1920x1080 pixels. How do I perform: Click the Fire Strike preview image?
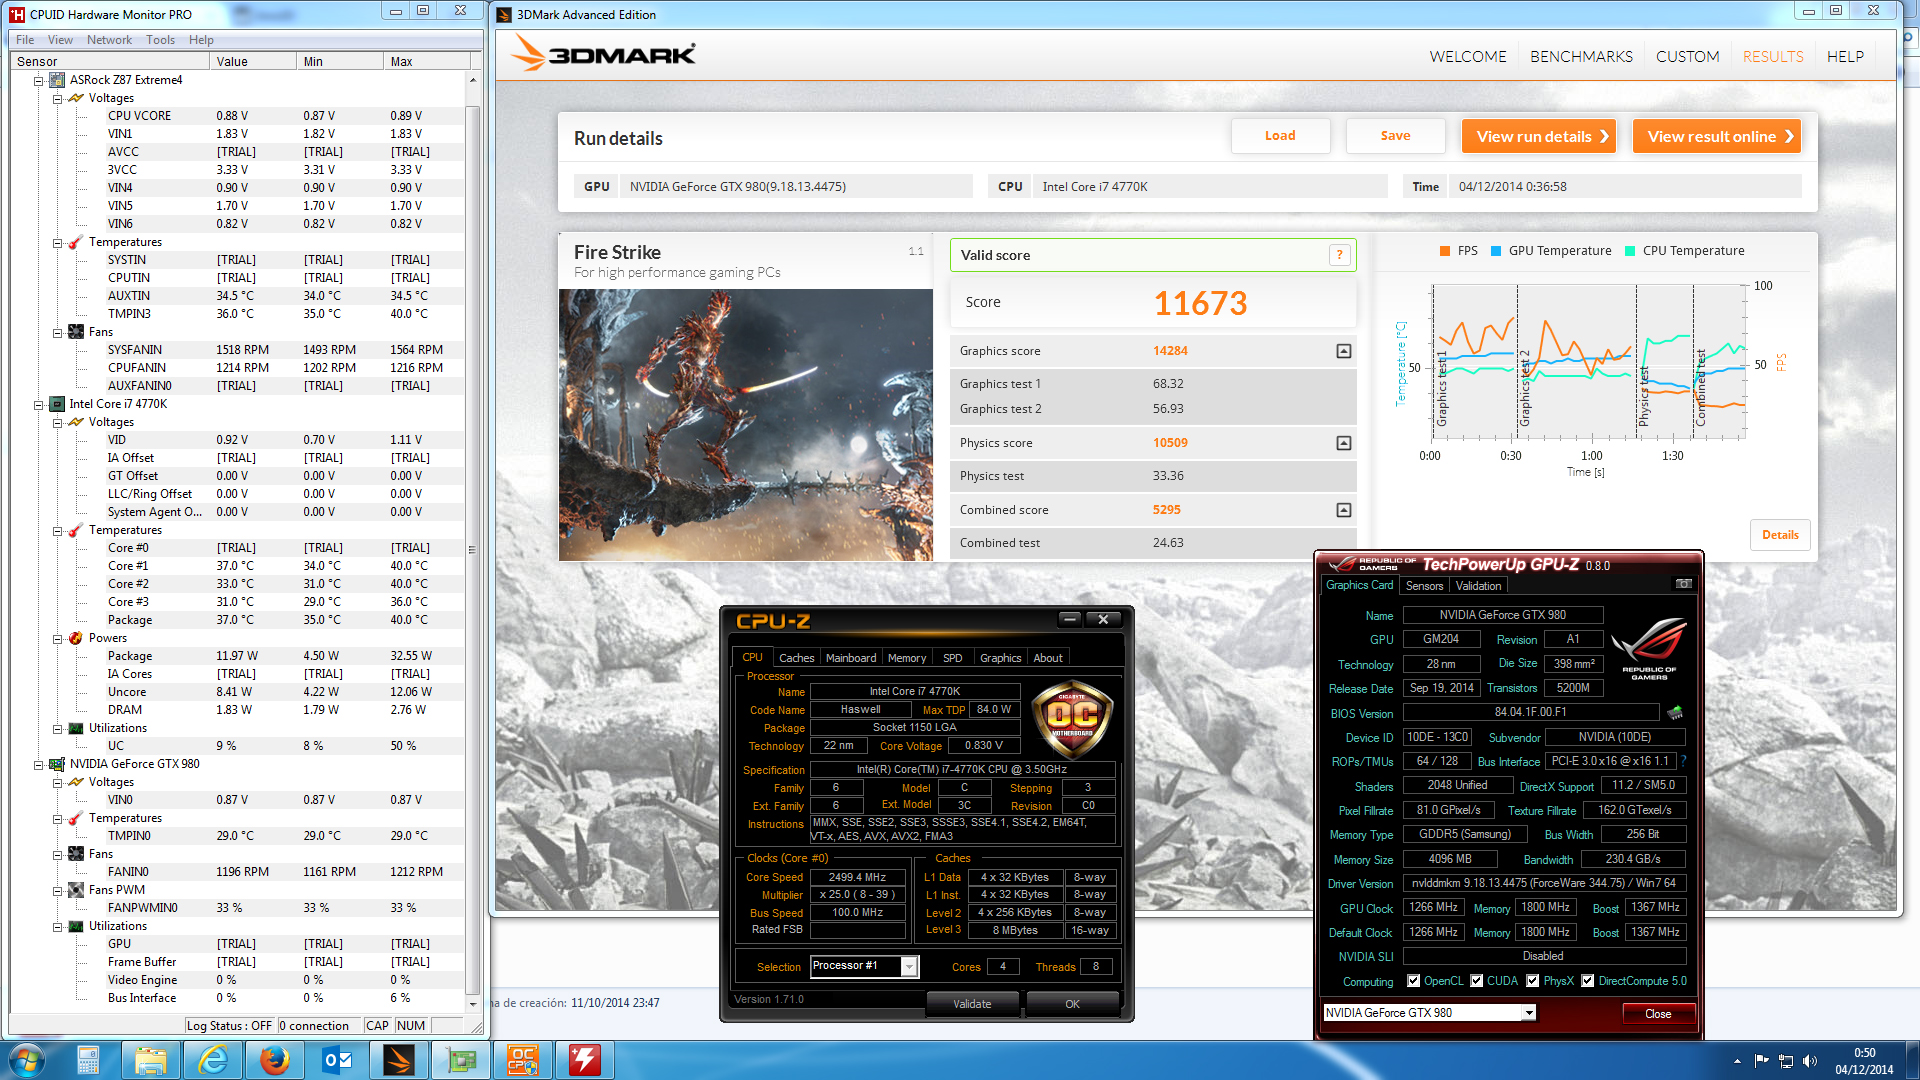pyautogui.click(x=746, y=425)
